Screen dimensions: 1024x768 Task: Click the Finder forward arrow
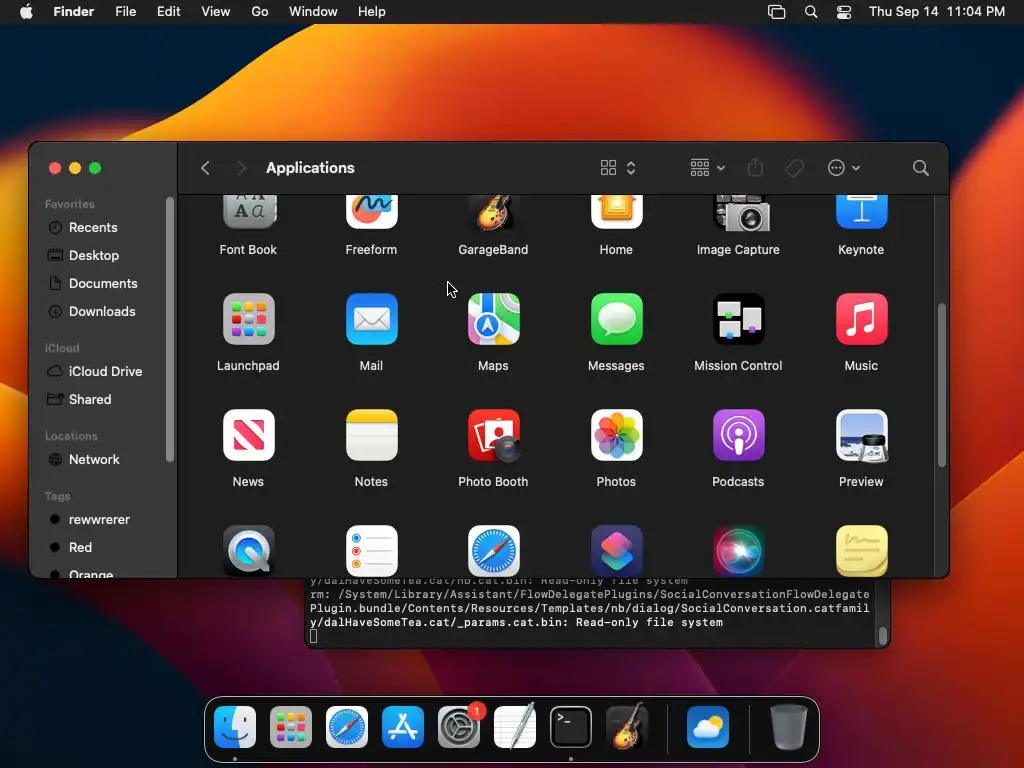pyautogui.click(x=242, y=168)
